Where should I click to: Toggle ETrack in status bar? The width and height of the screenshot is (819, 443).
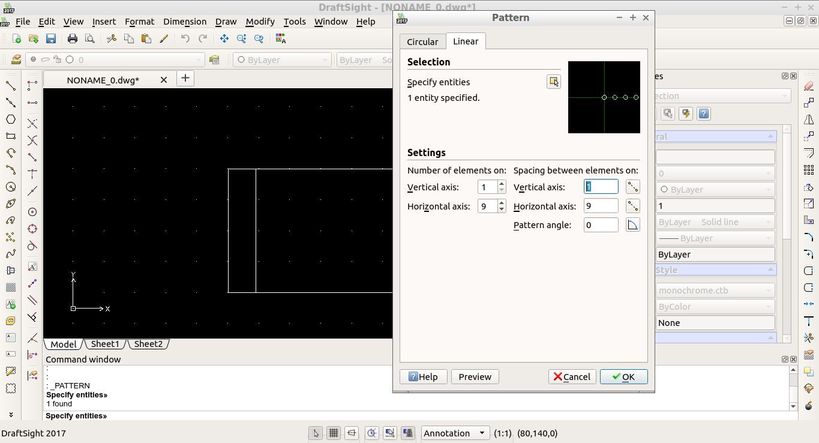(x=408, y=433)
